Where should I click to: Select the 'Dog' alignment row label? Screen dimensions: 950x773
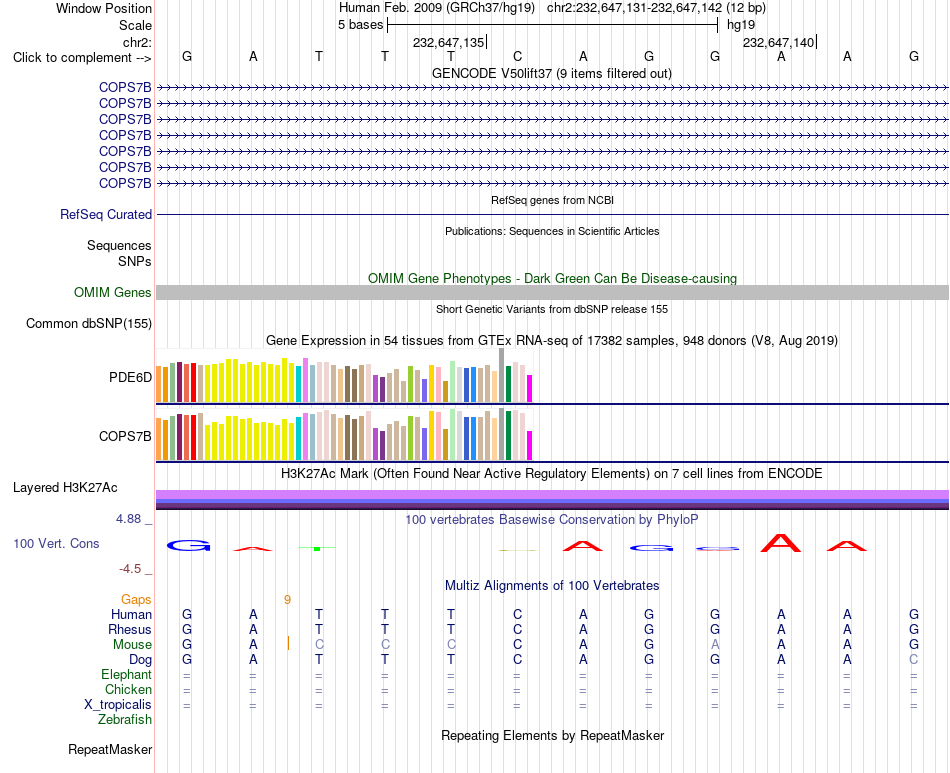140,659
